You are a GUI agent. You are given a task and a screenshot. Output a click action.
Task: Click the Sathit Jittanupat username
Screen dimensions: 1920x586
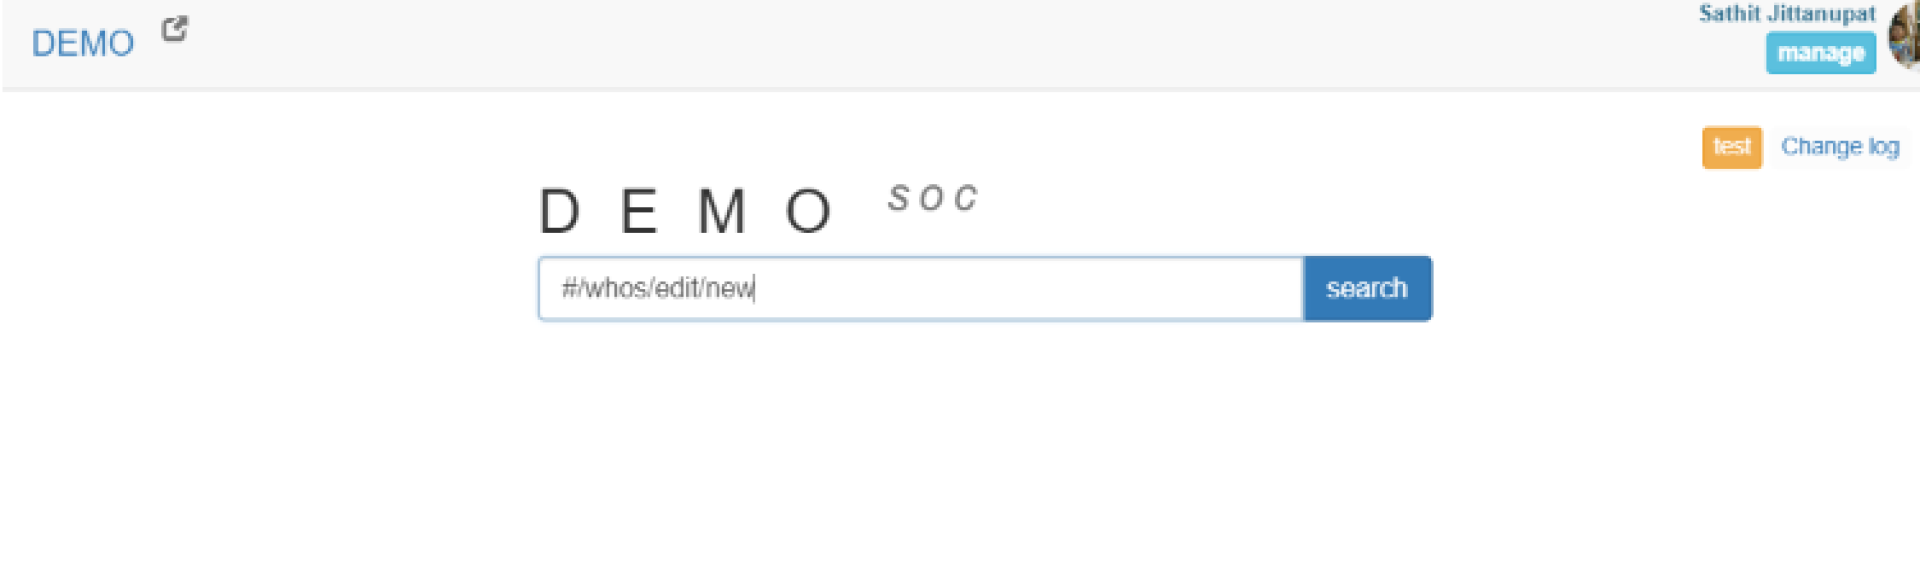pyautogui.click(x=1786, y=14)
